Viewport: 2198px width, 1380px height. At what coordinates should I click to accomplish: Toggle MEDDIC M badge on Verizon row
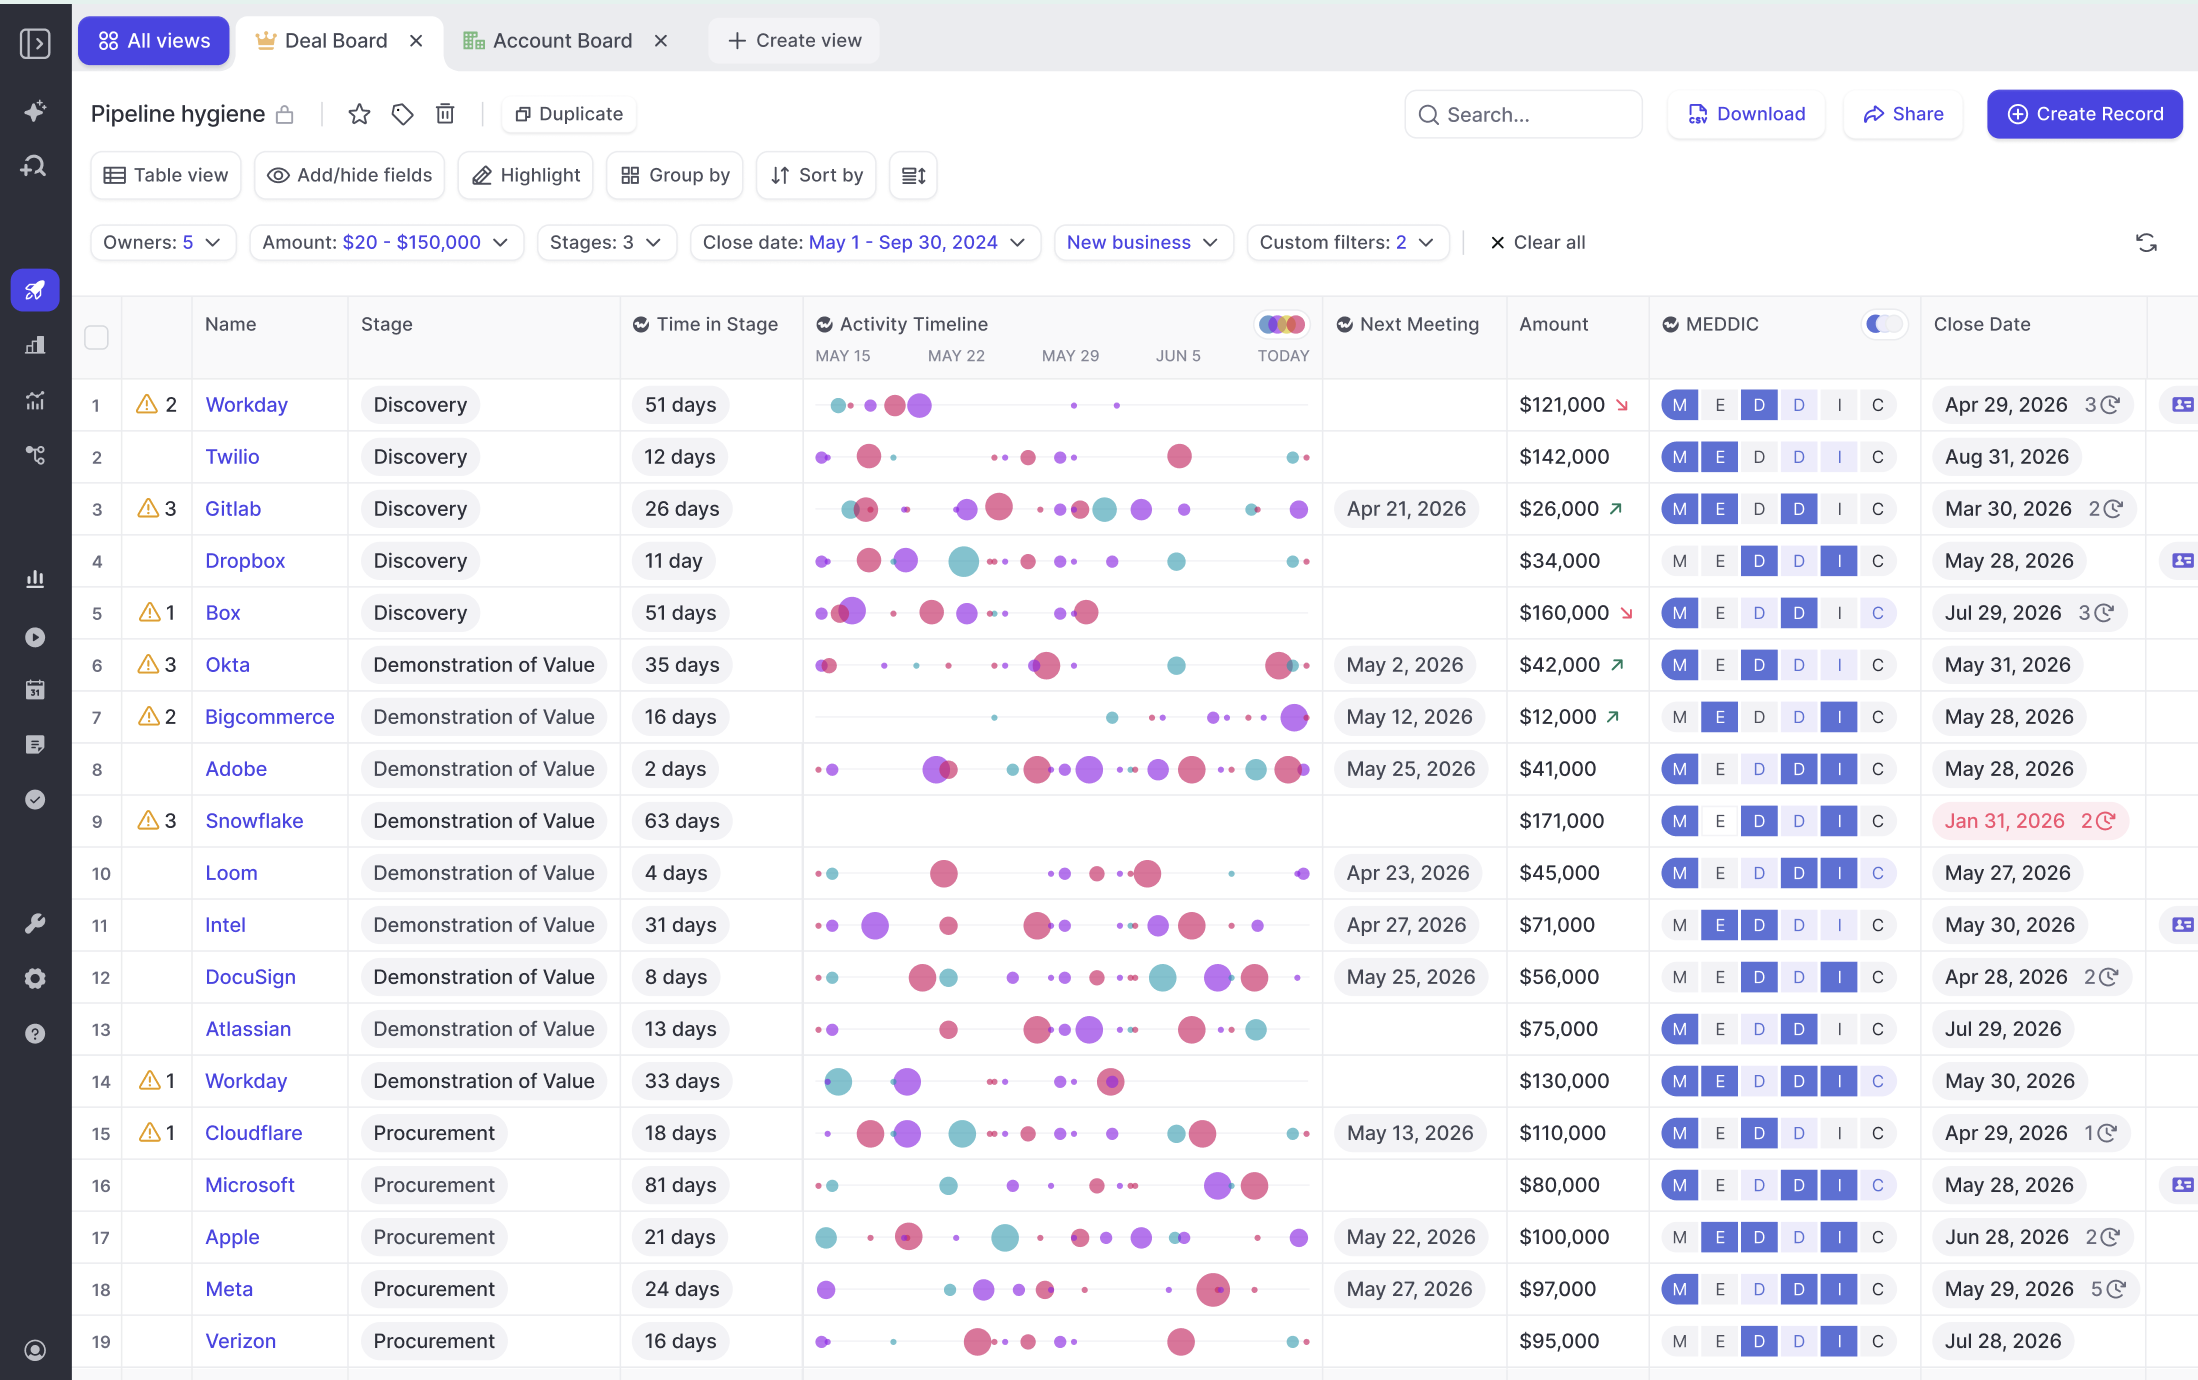point(1680,1341)
